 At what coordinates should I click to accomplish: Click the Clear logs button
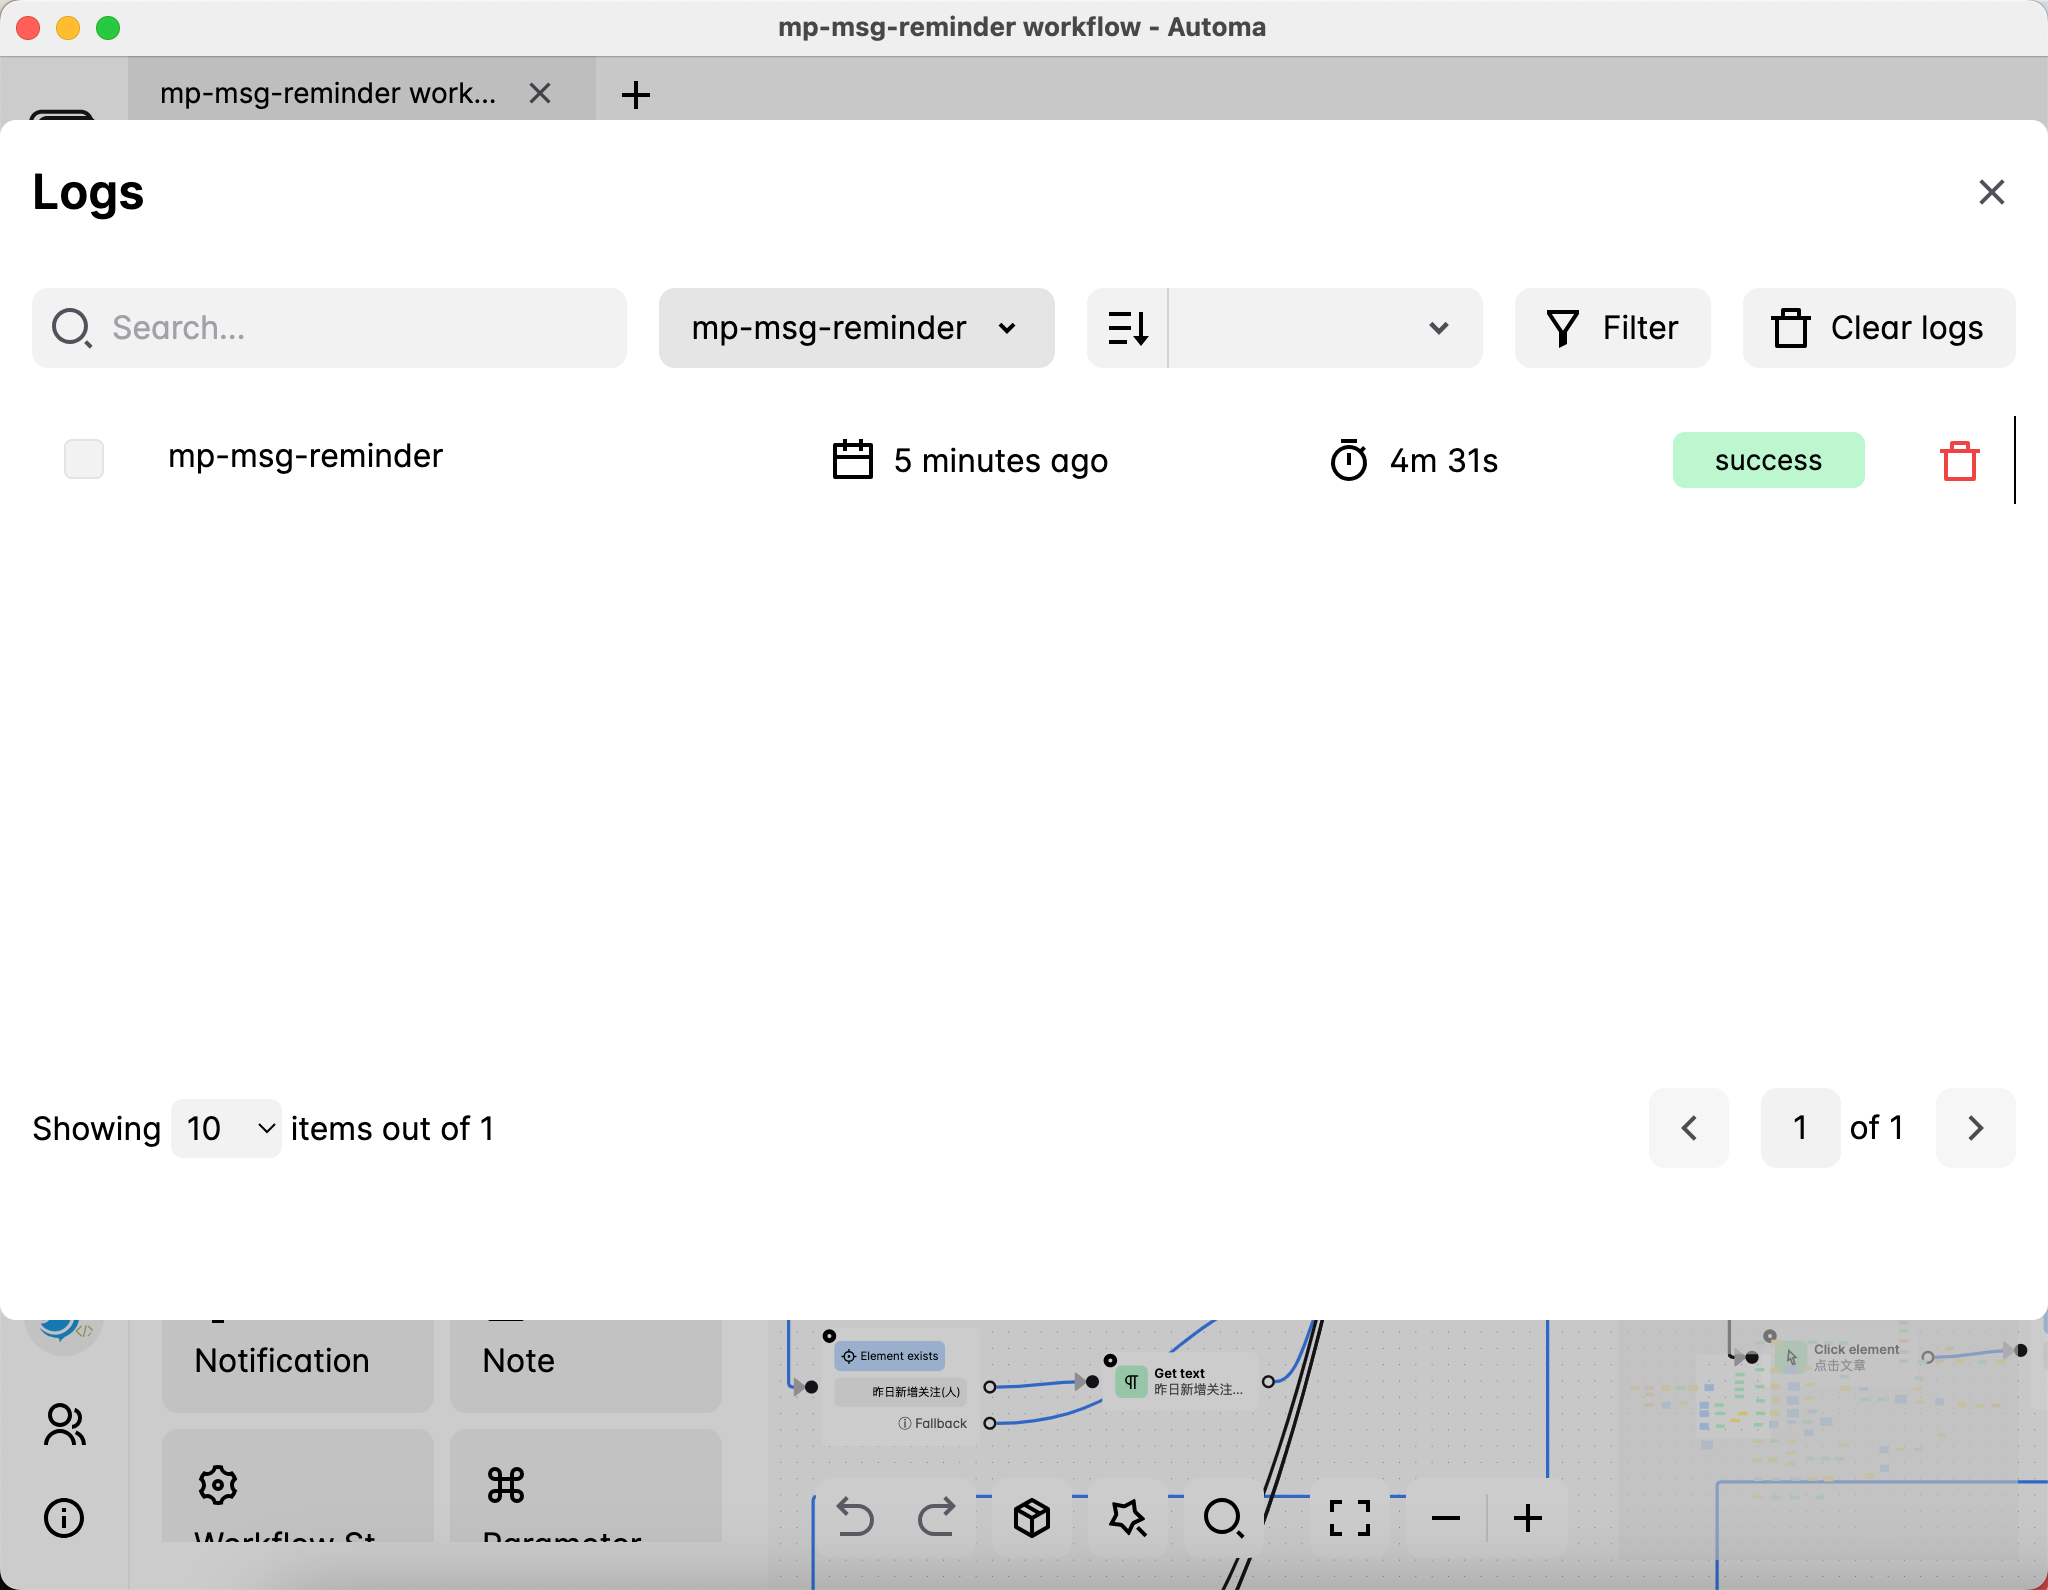[1878, 328]
